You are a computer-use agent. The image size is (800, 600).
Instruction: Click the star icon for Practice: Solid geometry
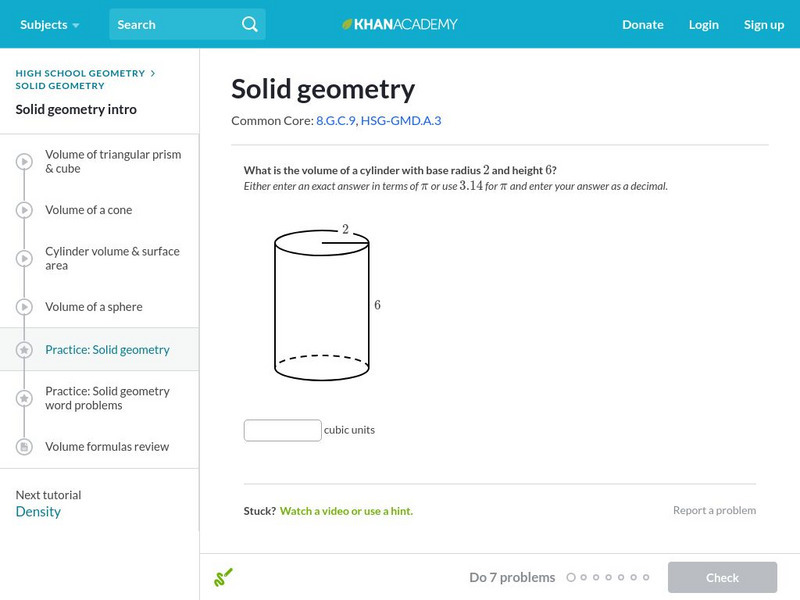(x=25, y=350)
